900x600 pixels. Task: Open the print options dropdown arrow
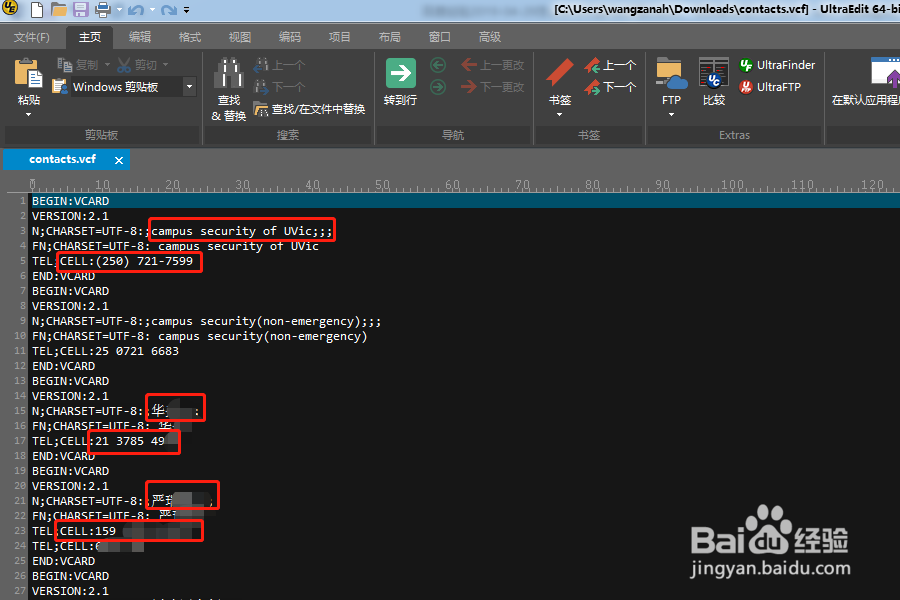pyautogui.click(x=119, y=10)
